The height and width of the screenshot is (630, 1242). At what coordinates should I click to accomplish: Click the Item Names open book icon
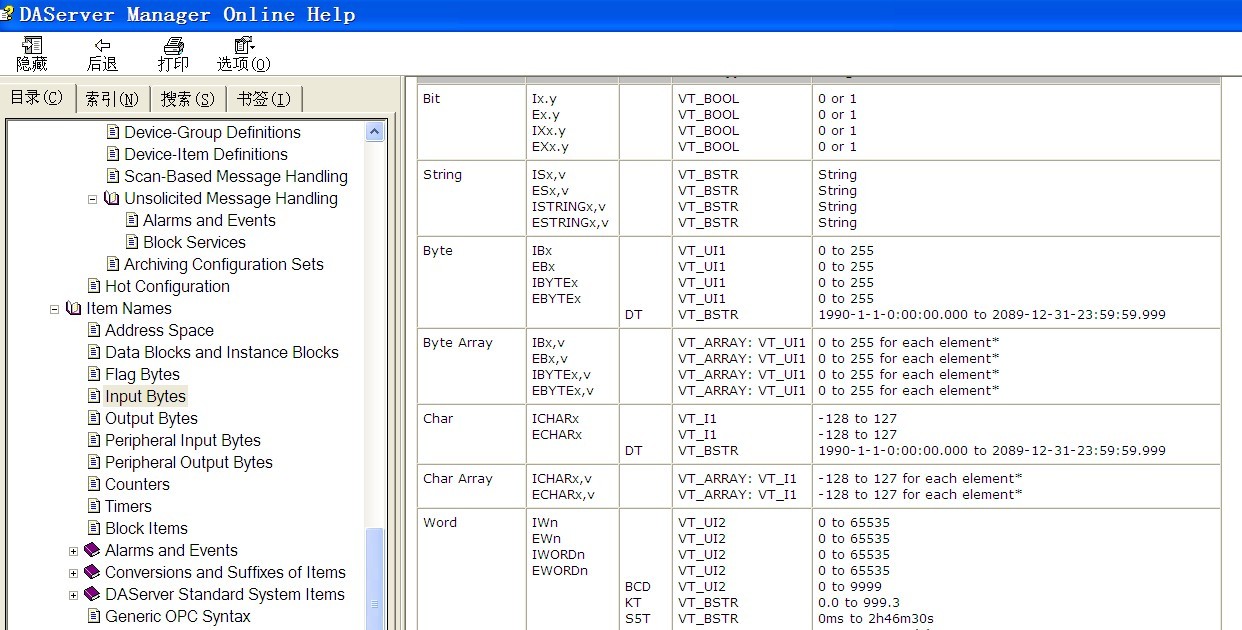(74, 308)
